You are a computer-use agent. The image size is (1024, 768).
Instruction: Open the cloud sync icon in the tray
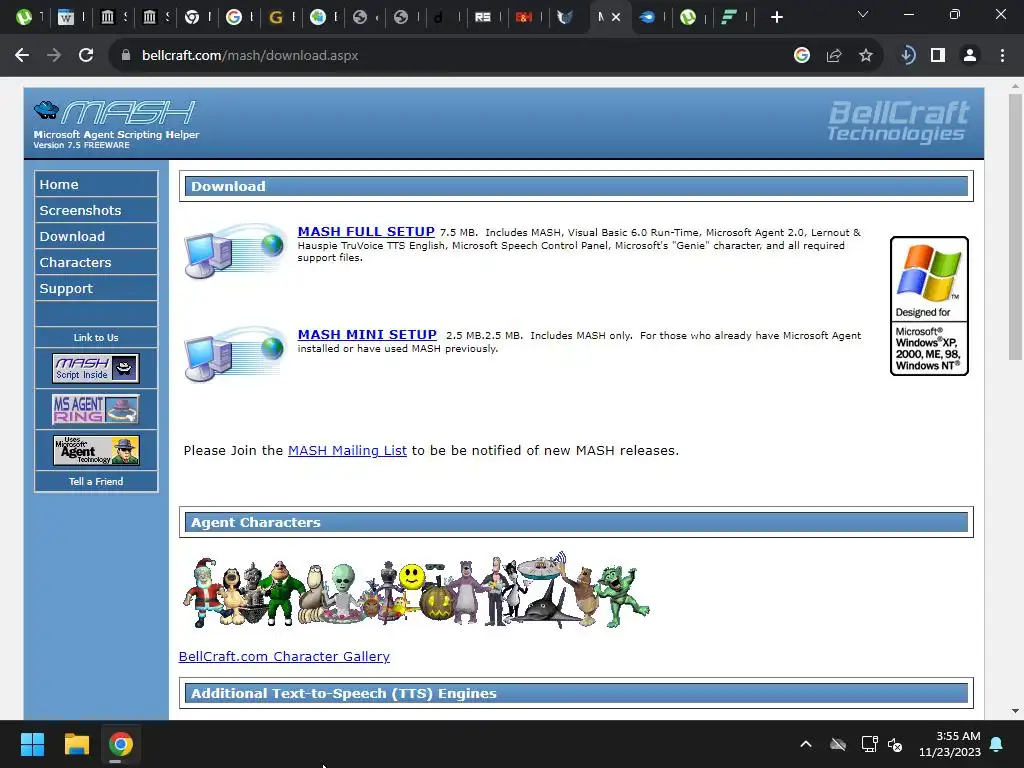coord(838,744)
